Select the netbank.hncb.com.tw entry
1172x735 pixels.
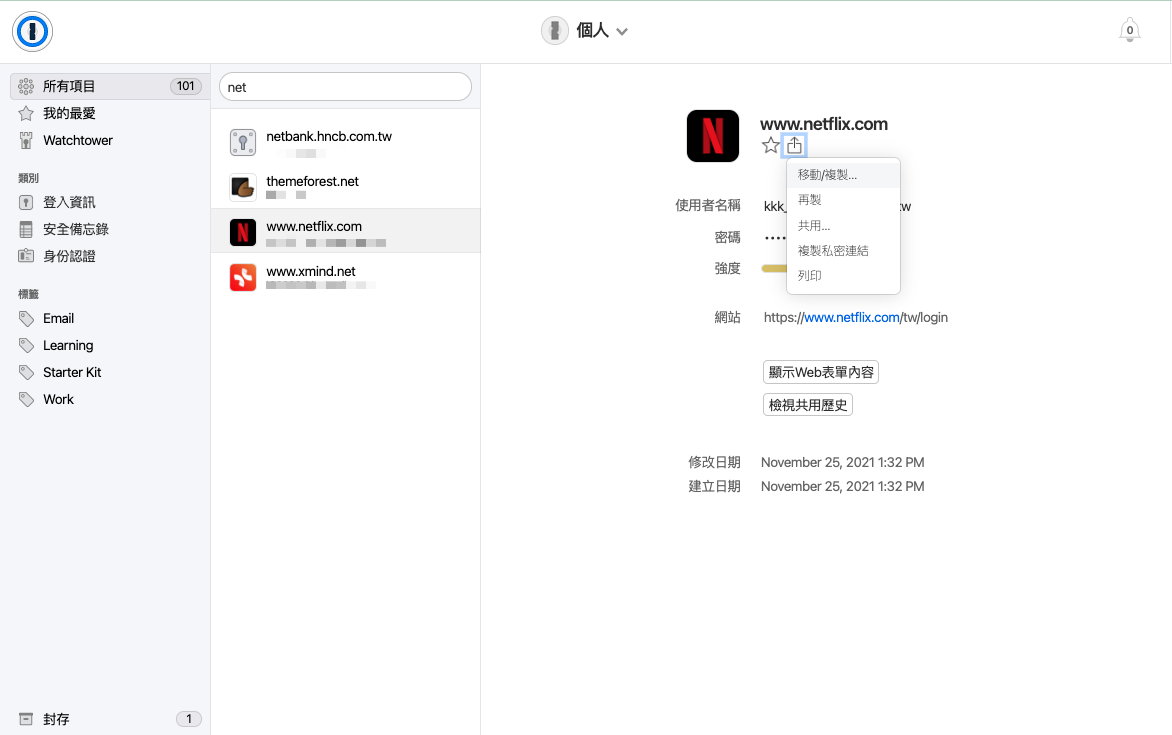click(345, 142)
